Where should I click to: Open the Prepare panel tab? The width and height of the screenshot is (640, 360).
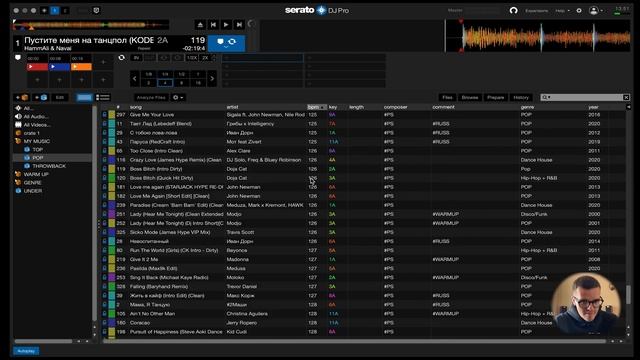[496, 98]
